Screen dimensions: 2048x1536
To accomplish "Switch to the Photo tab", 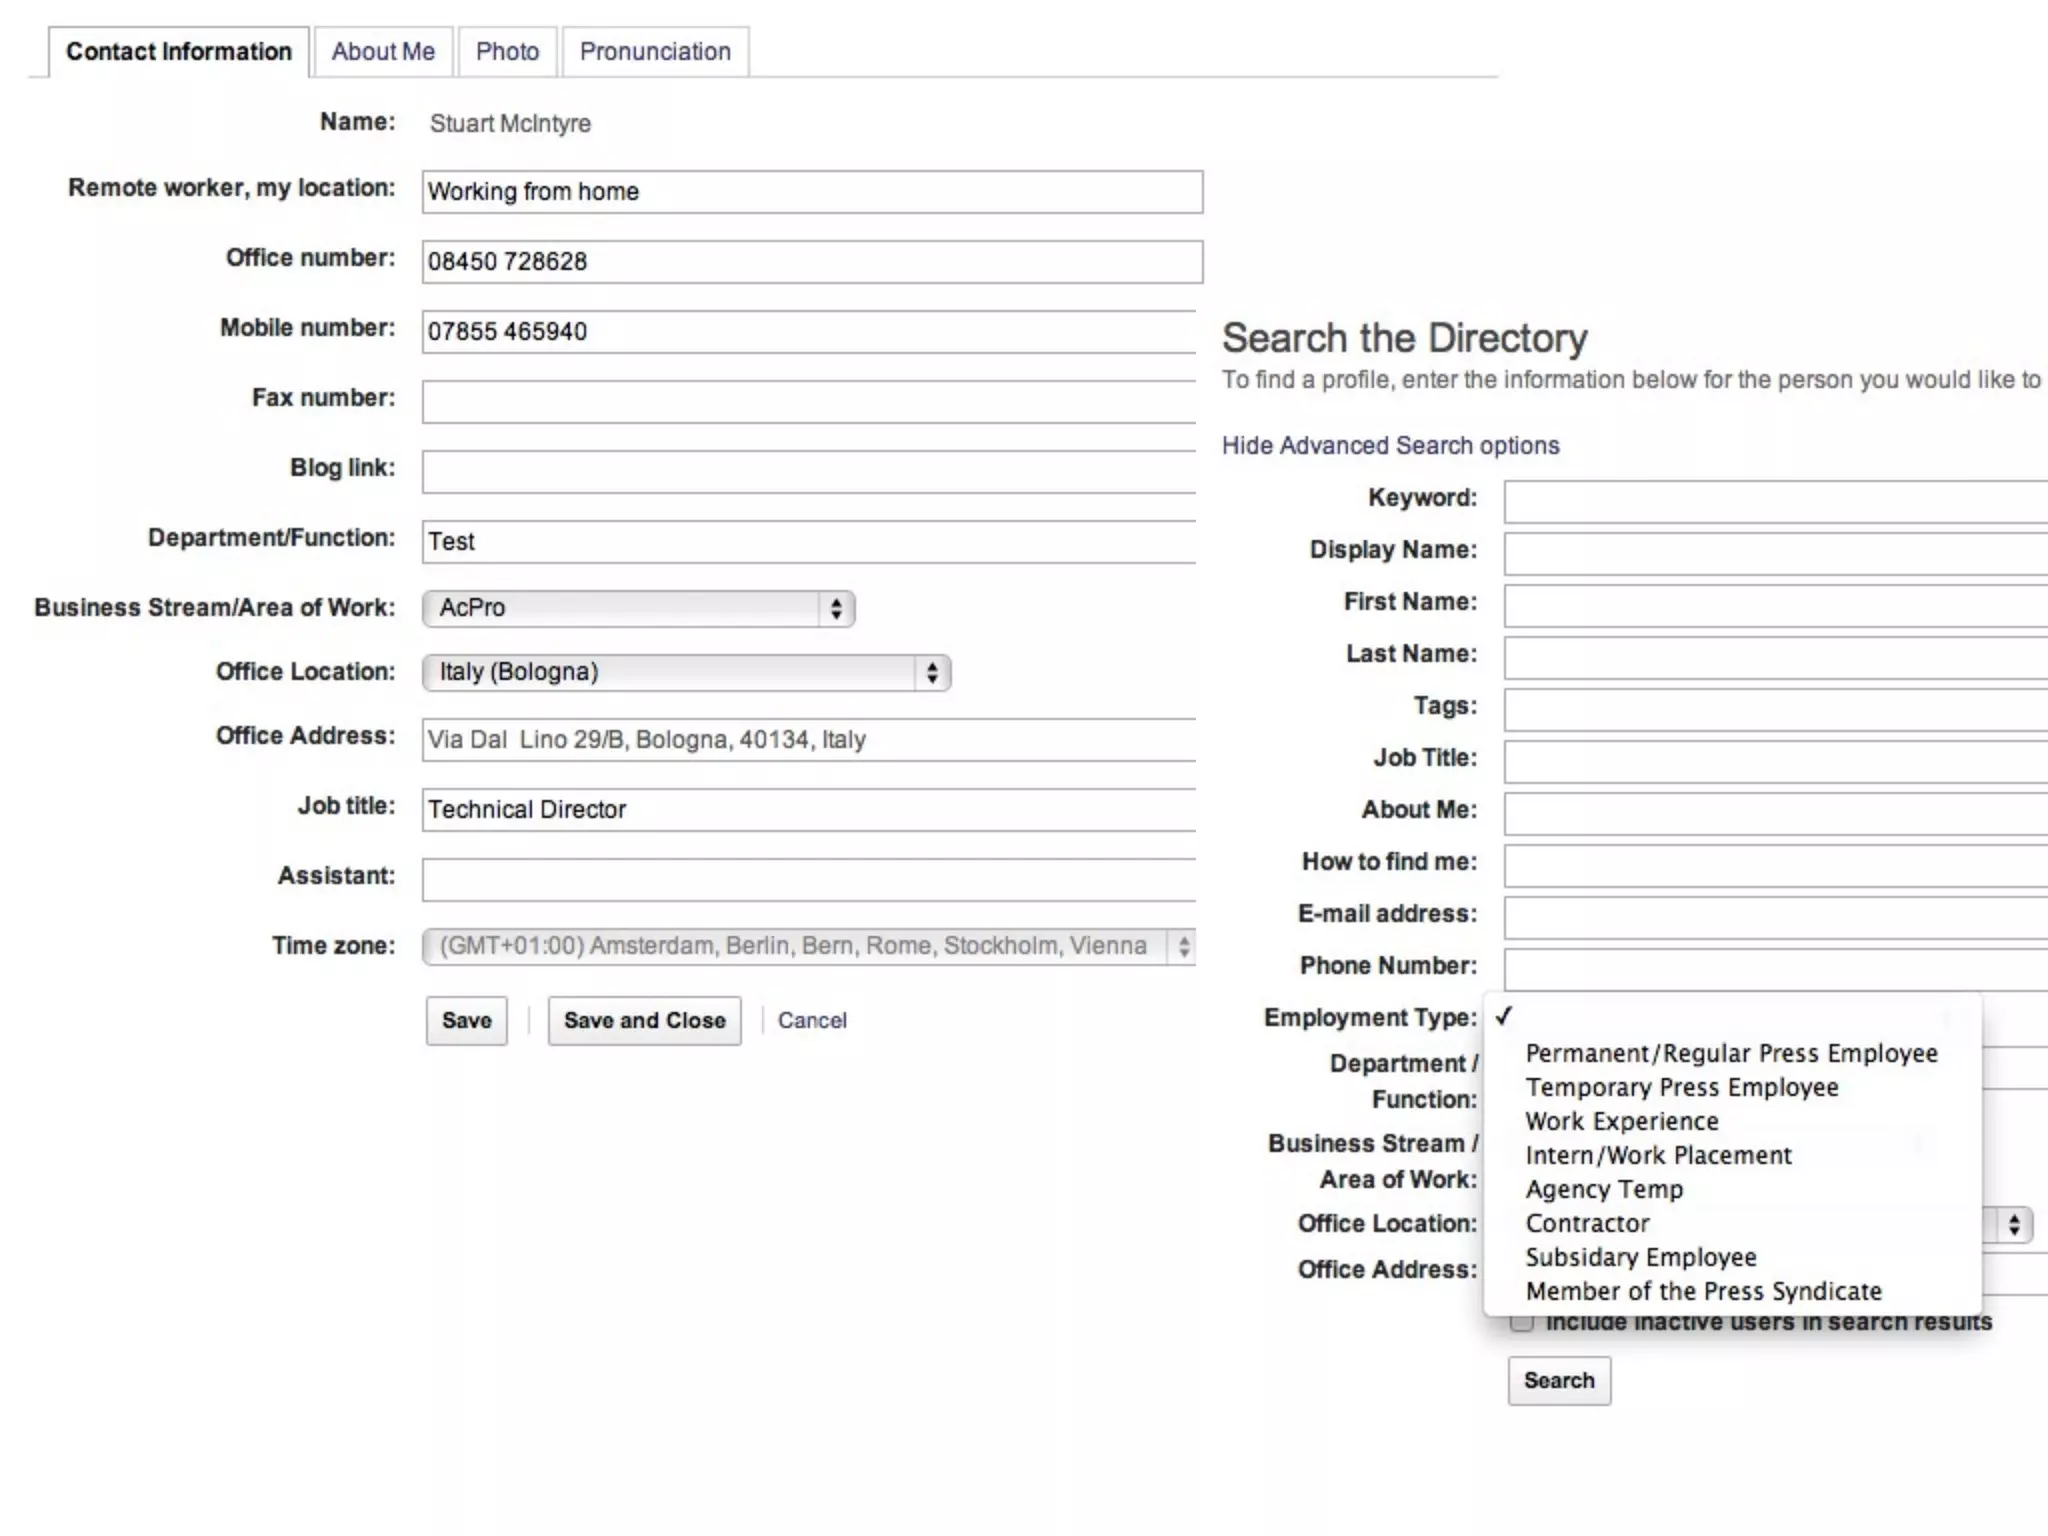I will (507, 52).
